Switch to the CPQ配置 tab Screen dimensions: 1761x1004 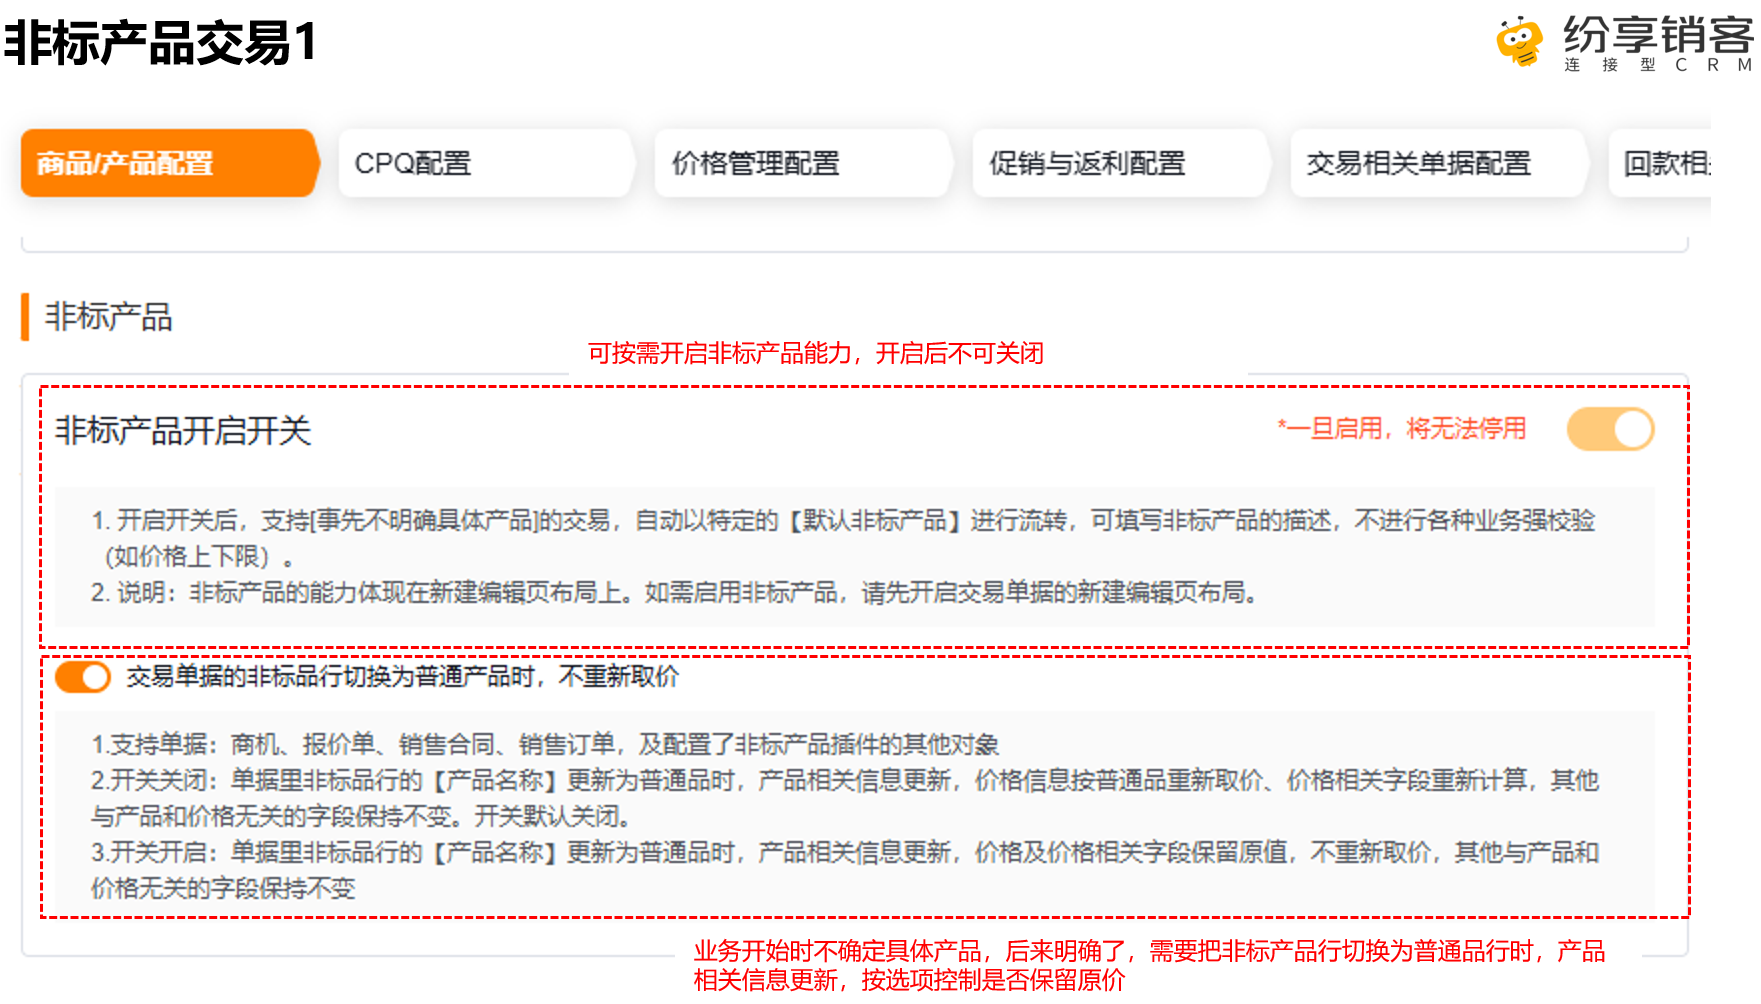(485, 163)
